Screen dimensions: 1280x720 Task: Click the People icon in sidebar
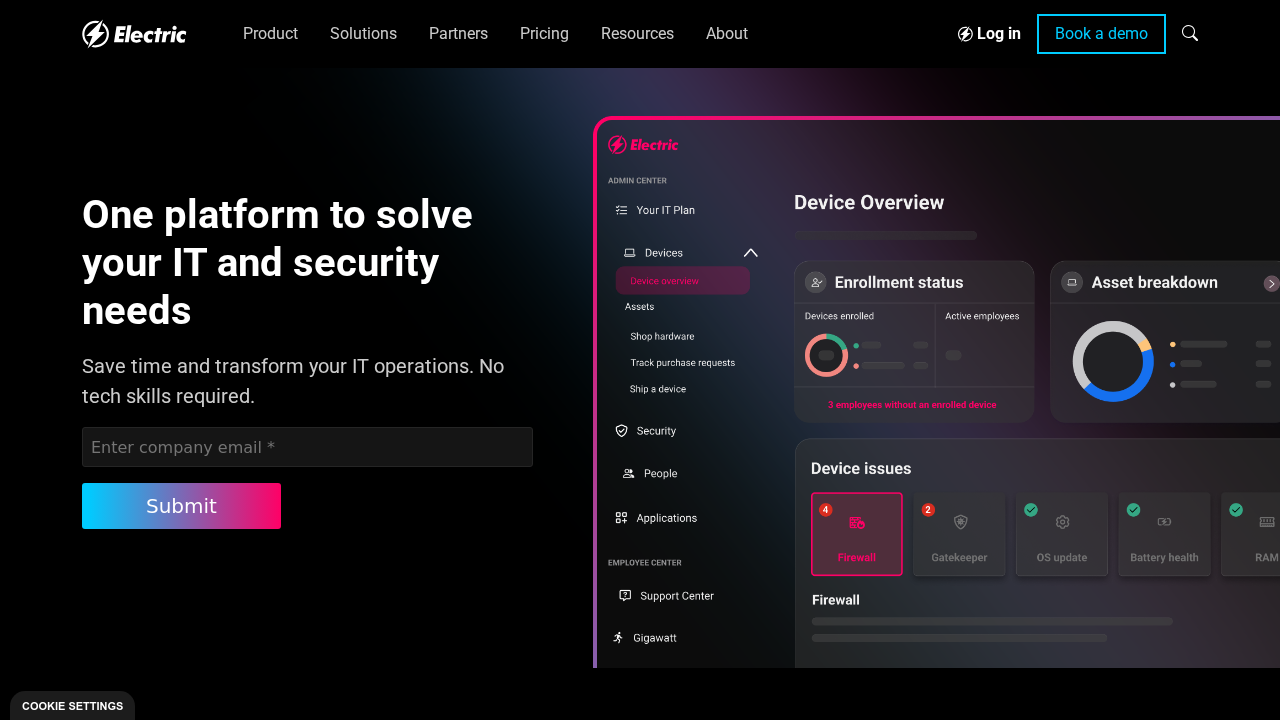(628, 474)
